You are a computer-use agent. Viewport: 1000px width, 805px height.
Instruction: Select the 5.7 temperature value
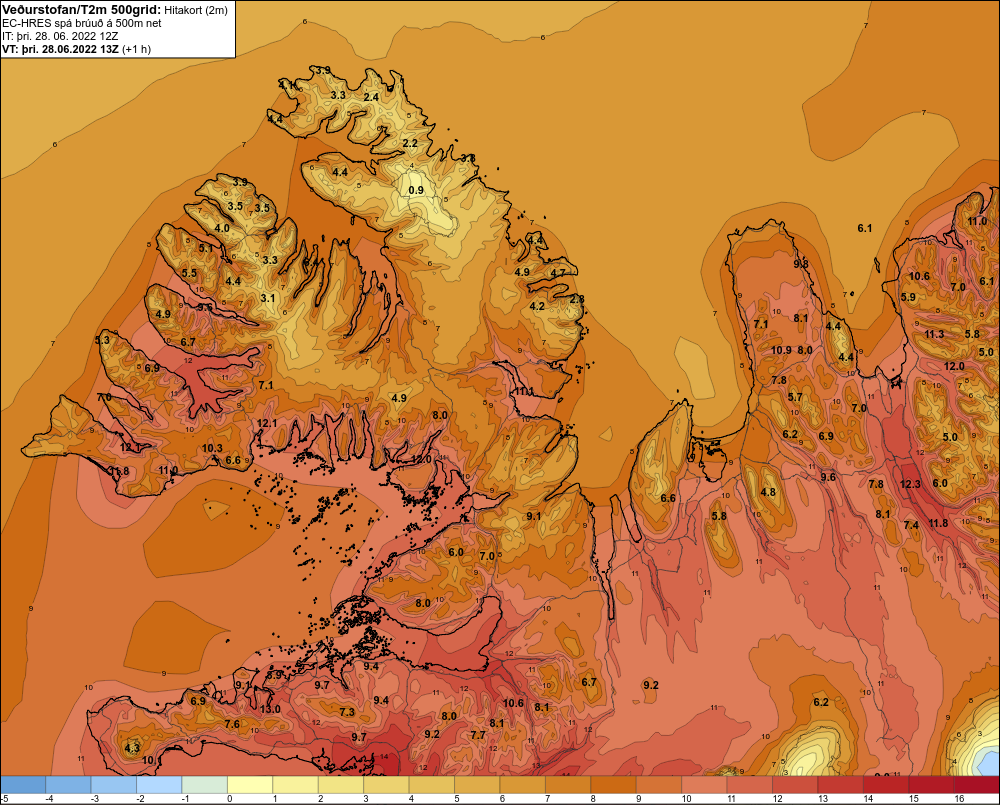pos(795,397)
